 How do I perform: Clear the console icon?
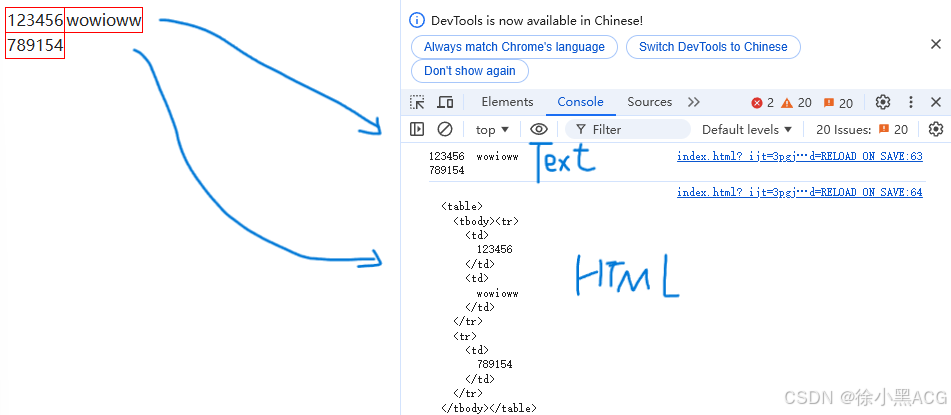[x=445, y=129]
